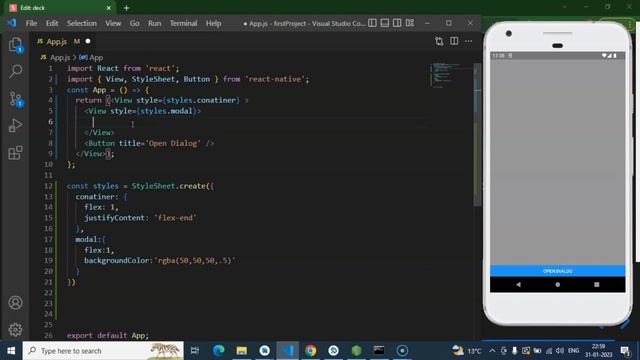Click the 'flex-end' string on line 15

(x=176, y=218)
